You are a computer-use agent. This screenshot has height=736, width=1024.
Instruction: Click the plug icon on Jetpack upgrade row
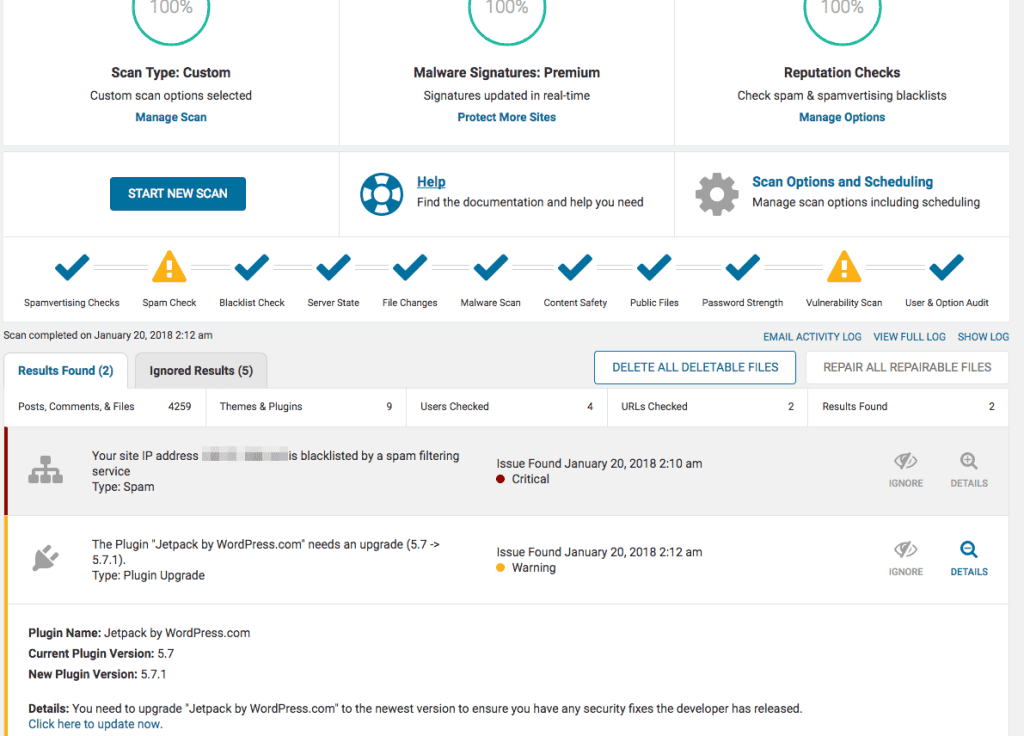(45, 558)
